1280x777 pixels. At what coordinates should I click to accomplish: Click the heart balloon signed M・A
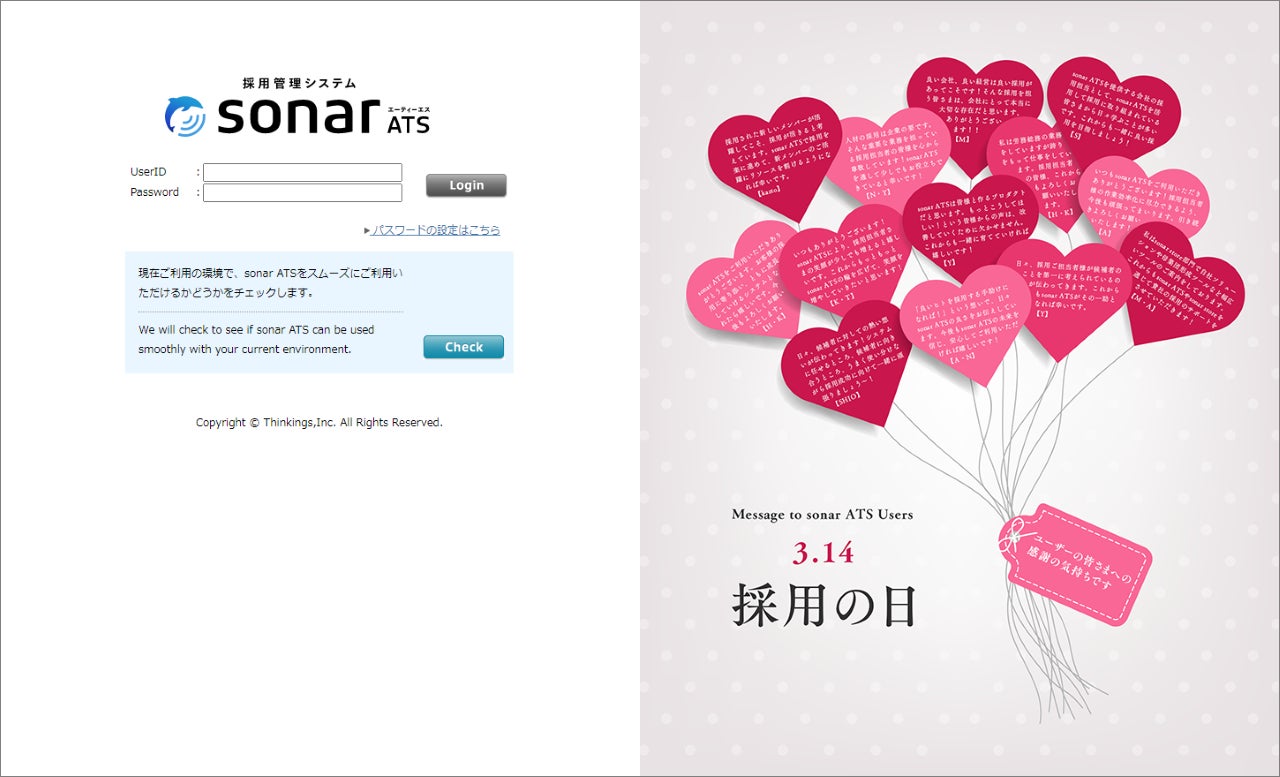1183,282
